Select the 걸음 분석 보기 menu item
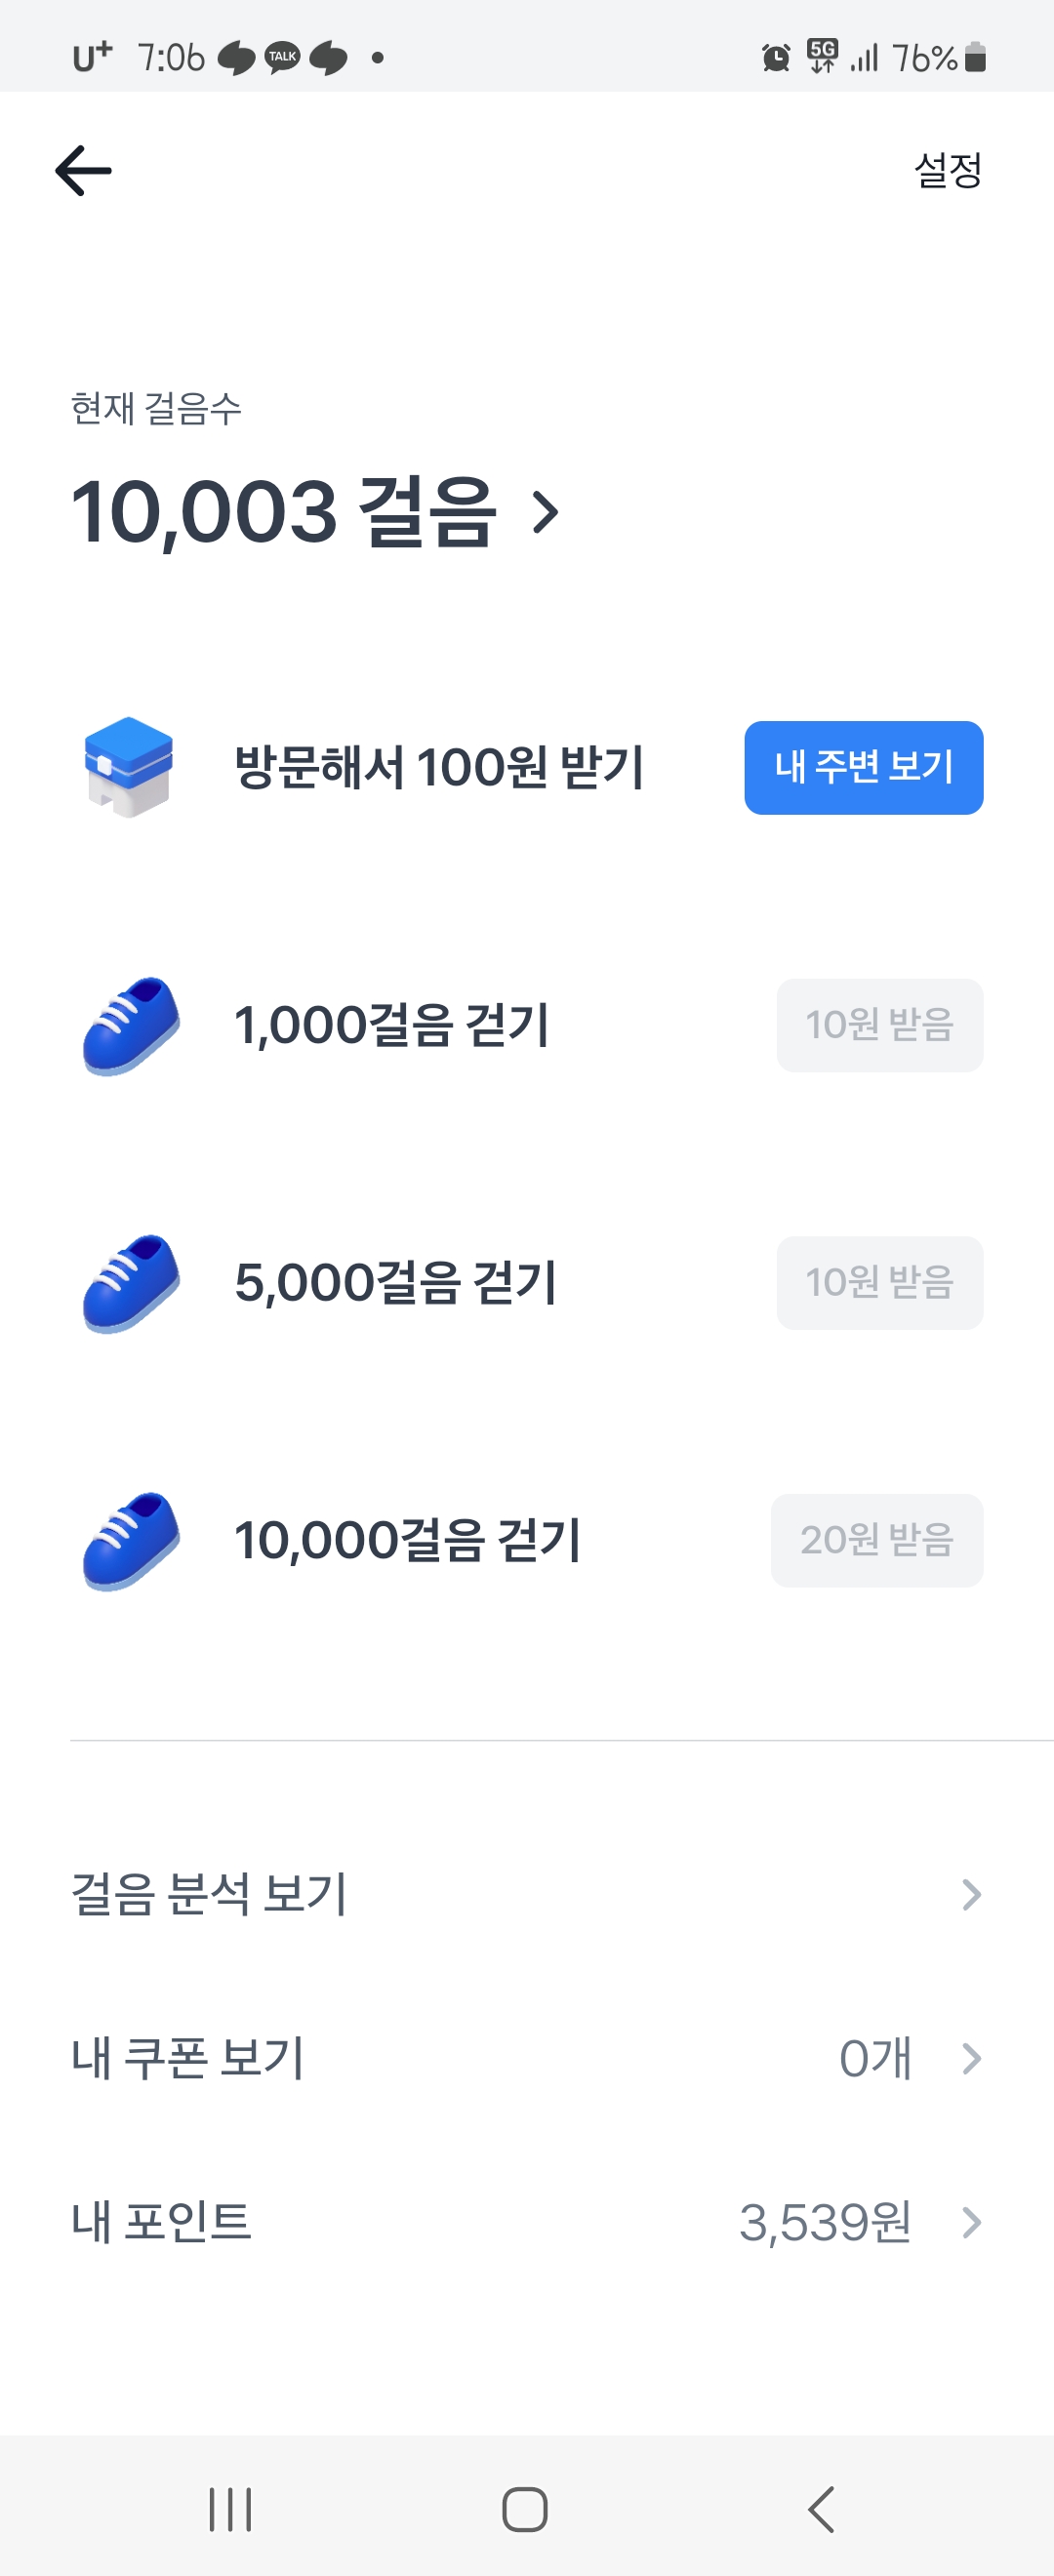This screenshot has width=1054, height=2576. point(209,1895)
